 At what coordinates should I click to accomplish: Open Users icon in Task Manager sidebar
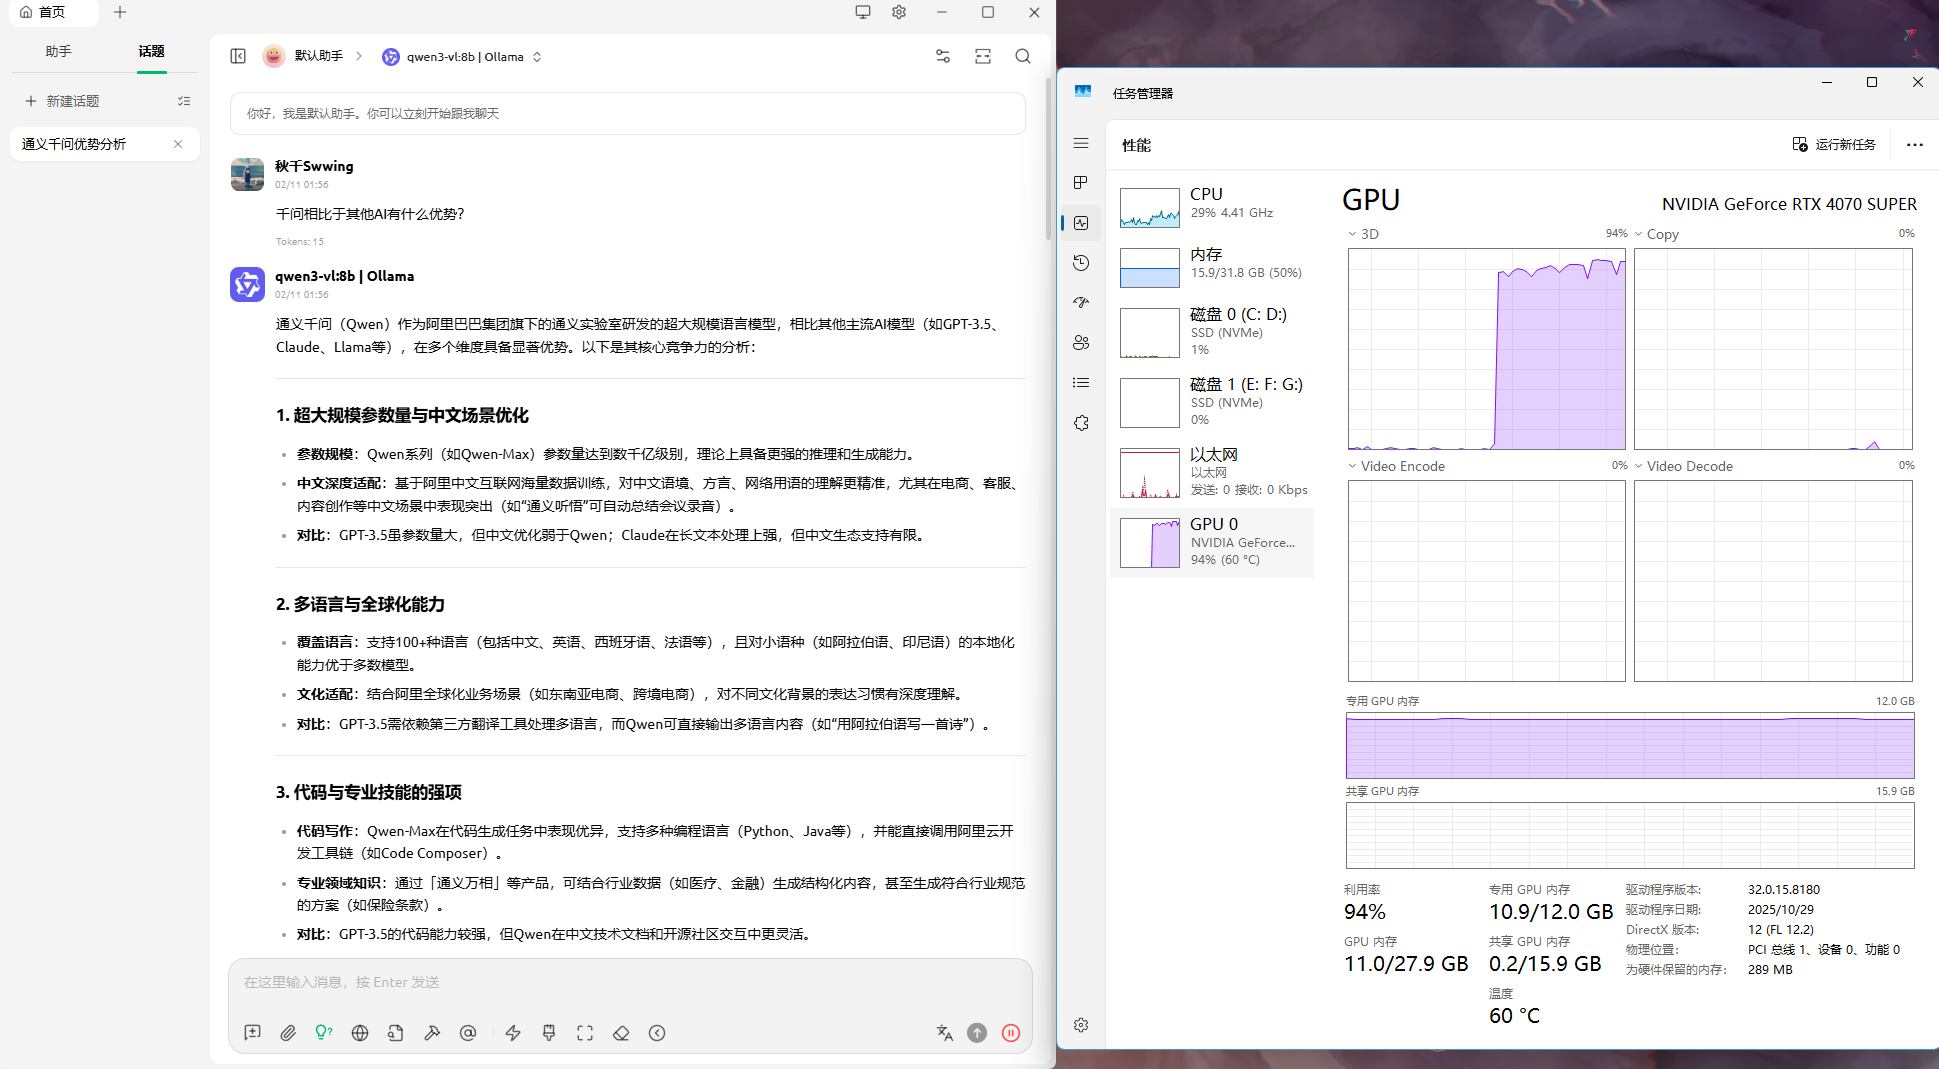pos(1081,343)
